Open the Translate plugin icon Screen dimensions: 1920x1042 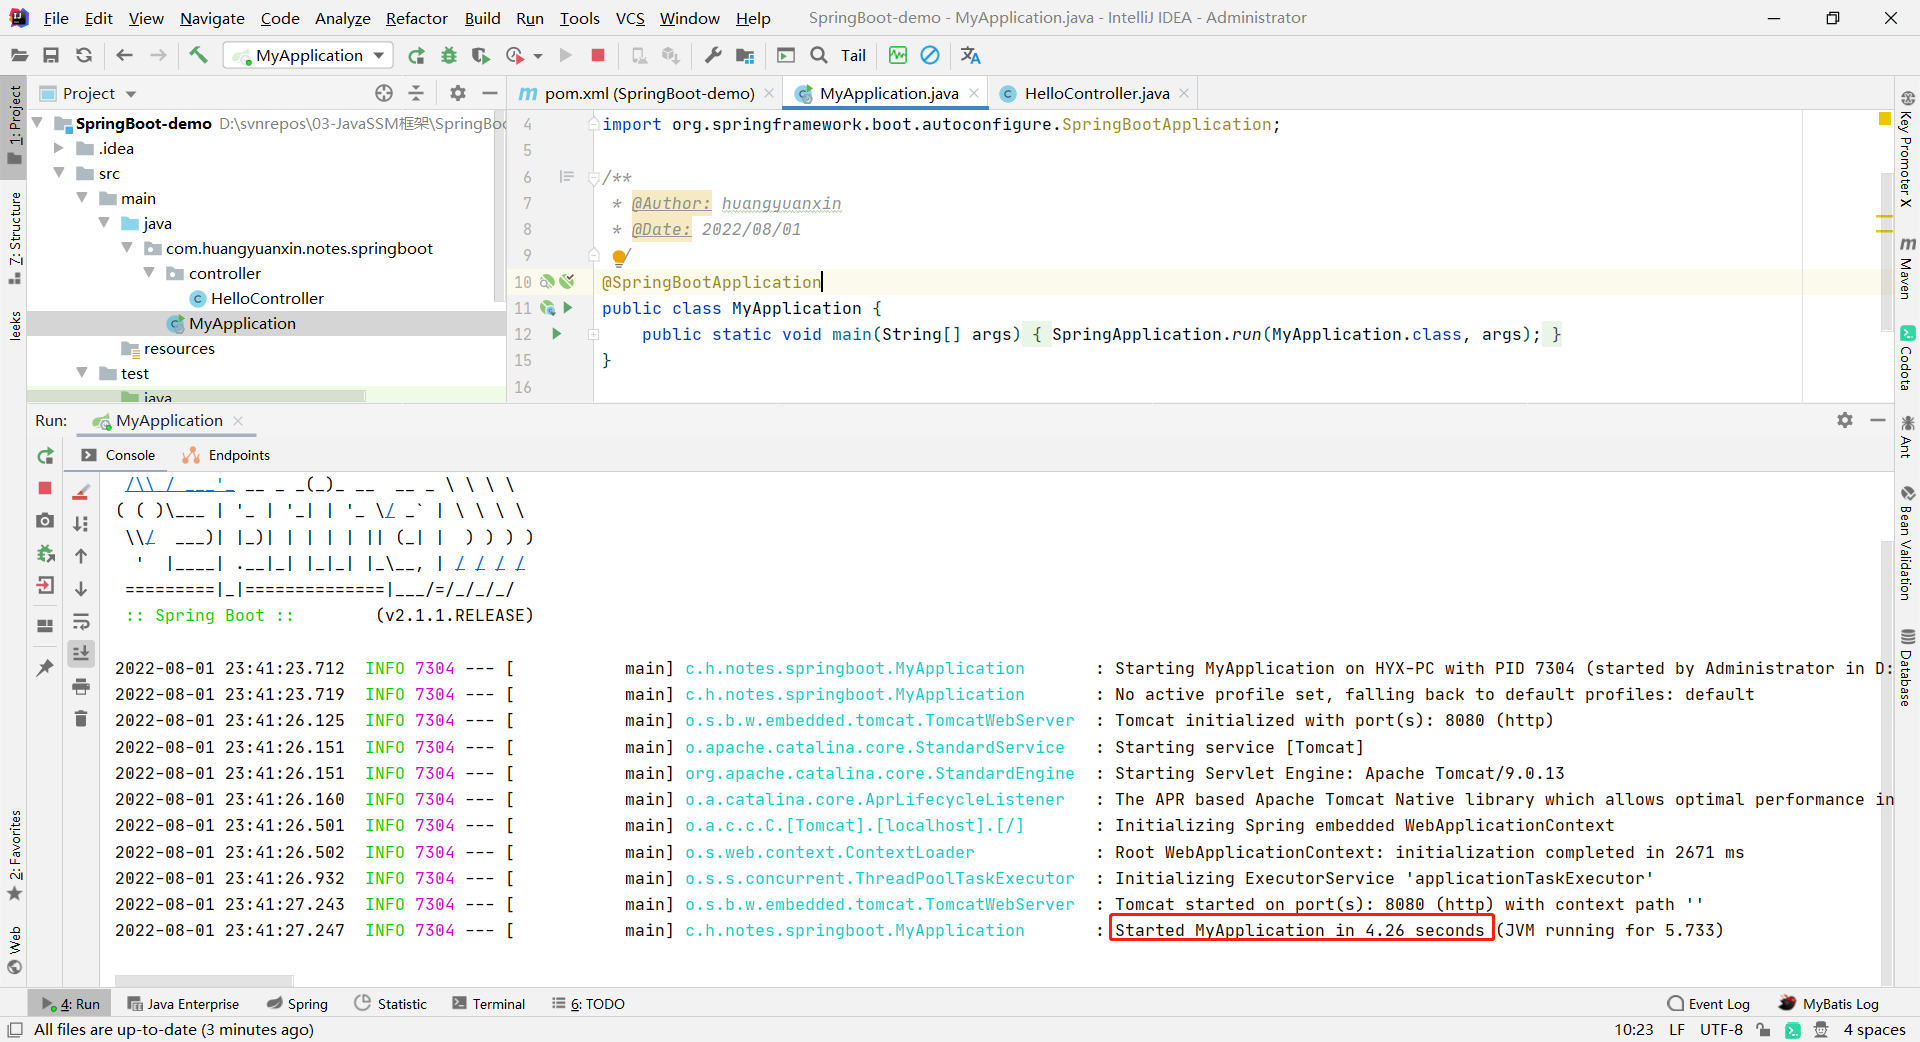point(970,55)
